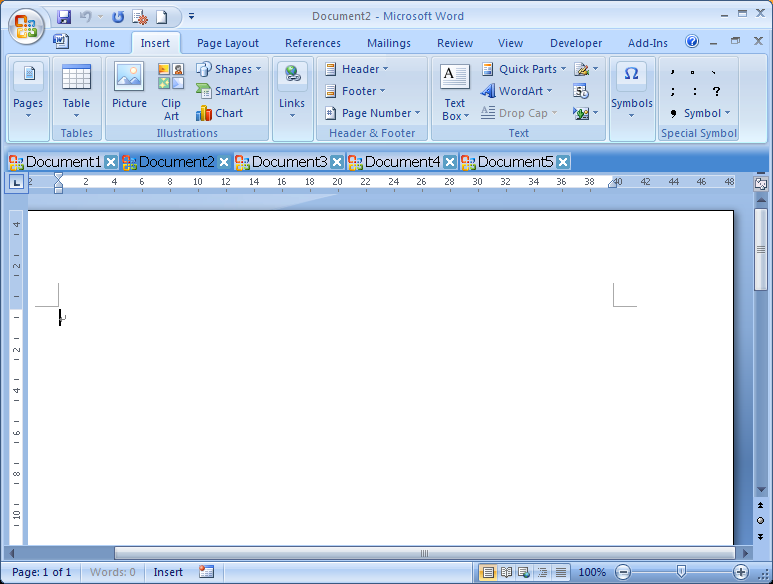Close the Document1 tab

tap(111, 162)
